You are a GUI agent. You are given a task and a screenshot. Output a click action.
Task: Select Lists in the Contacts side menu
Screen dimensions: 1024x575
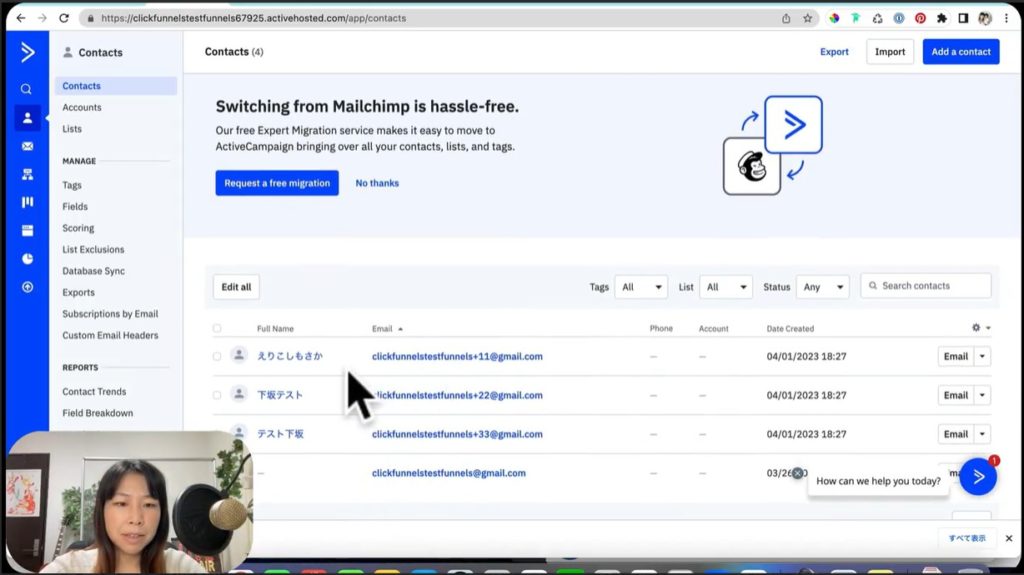click(72, 129)
